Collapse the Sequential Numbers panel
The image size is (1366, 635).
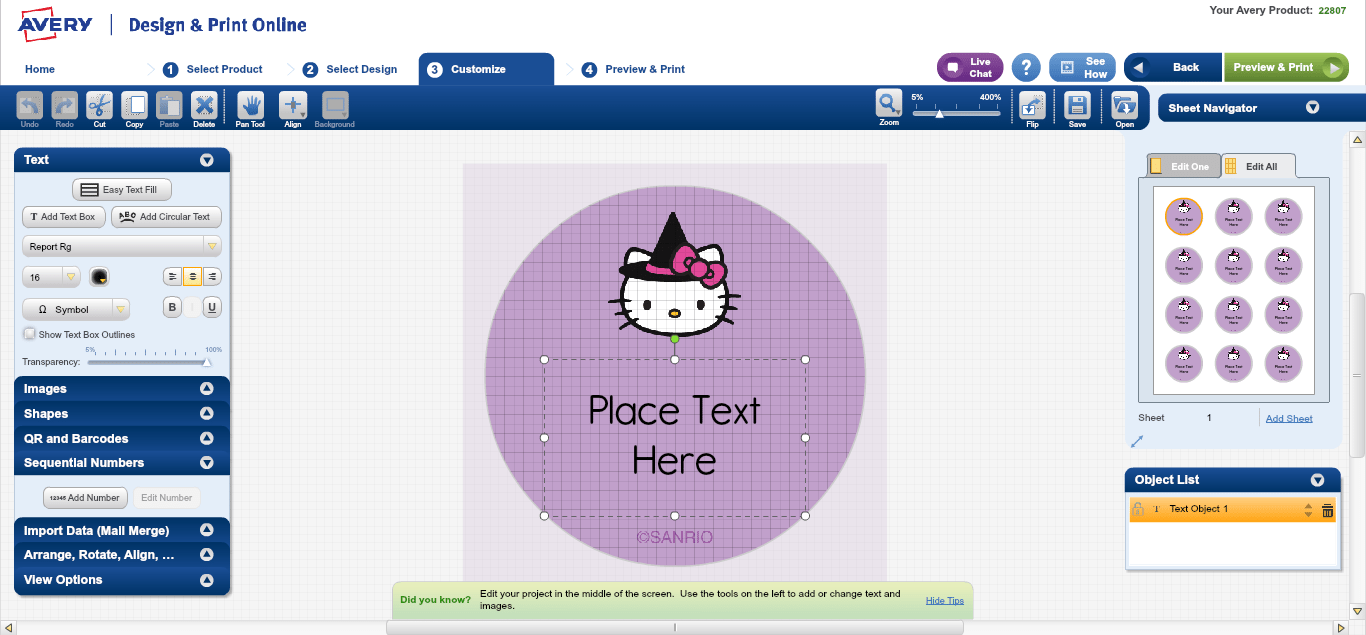point(207,463)
